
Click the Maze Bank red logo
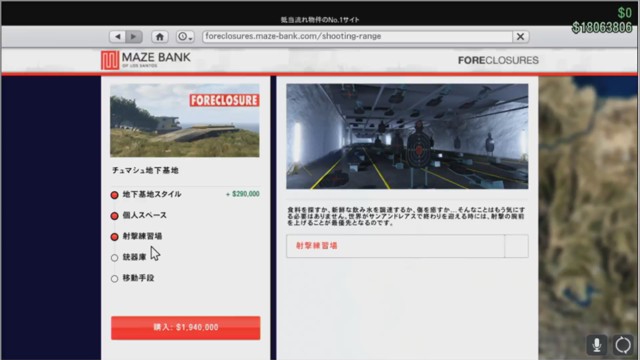coord(110,60)
